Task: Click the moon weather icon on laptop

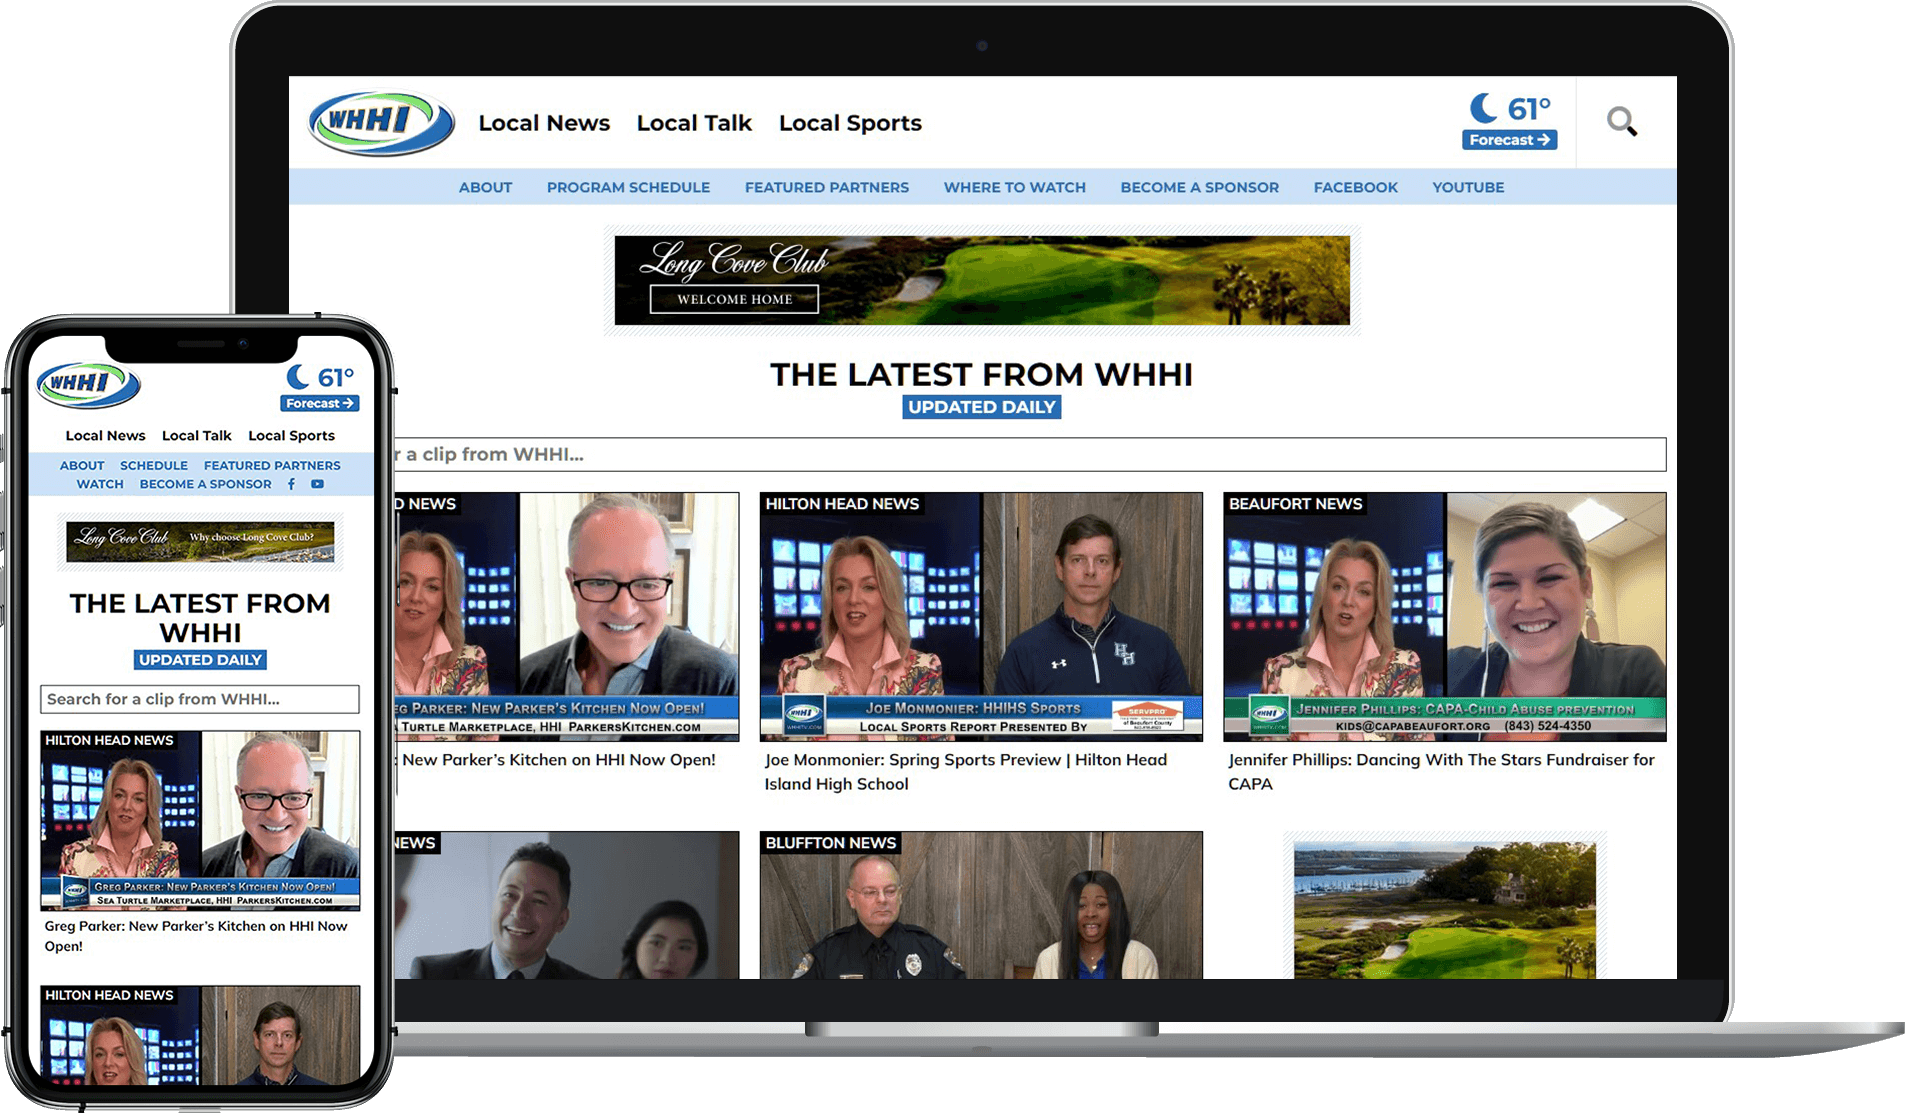Action: point(1484,107)
